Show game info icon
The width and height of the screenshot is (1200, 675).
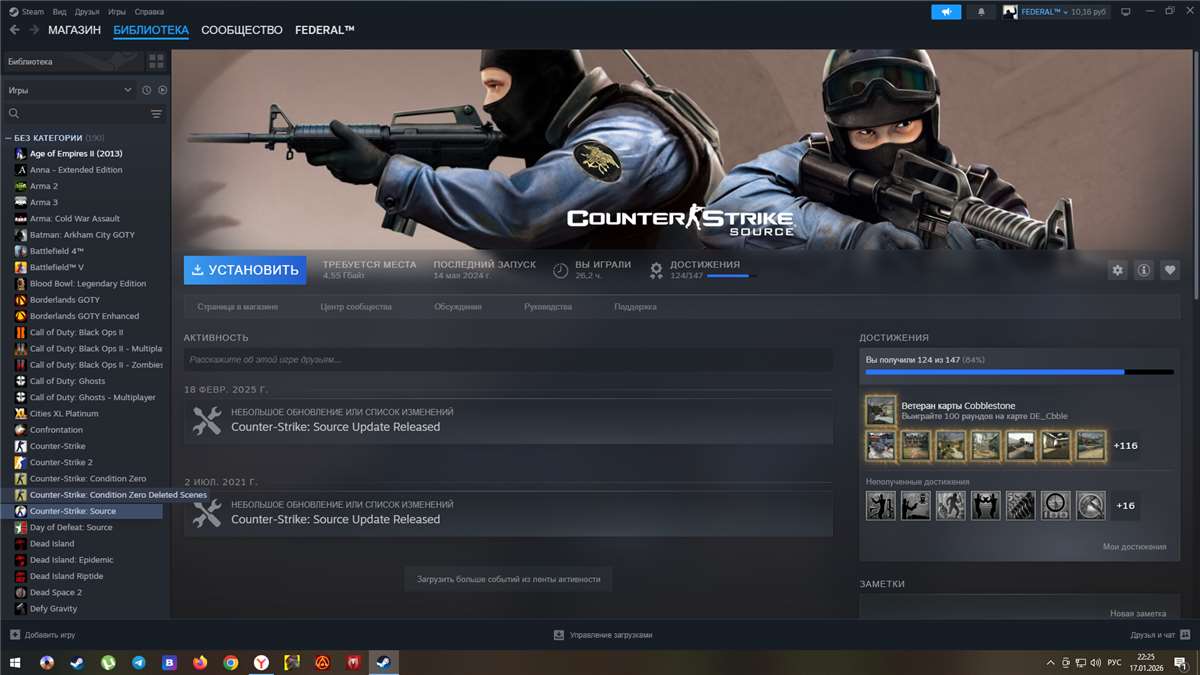pyautogui.click(x=1143, y=270)
